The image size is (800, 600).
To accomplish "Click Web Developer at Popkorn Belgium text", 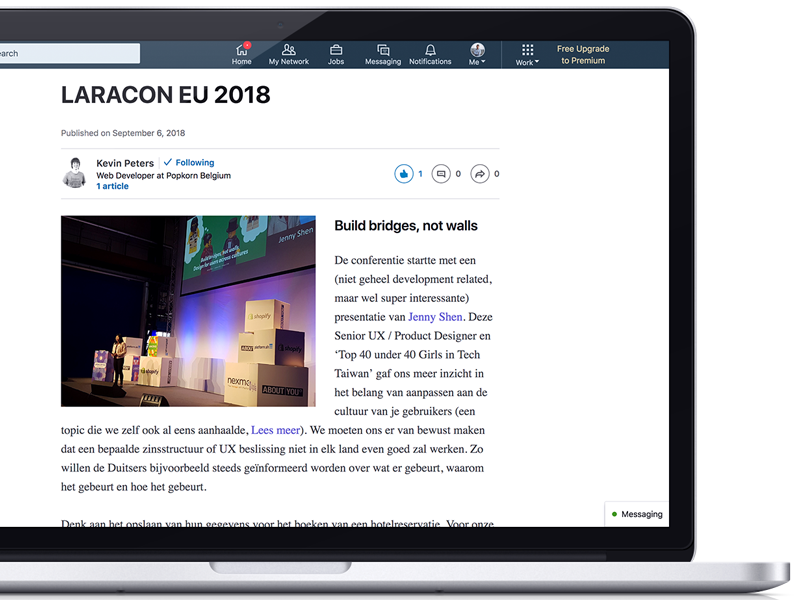I will 163,176.
